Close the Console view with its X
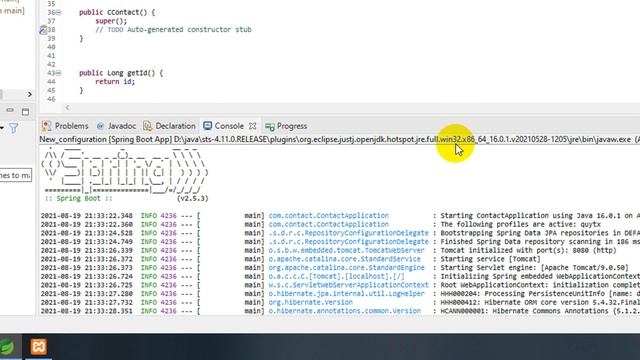640x360 pixels. 253,126
